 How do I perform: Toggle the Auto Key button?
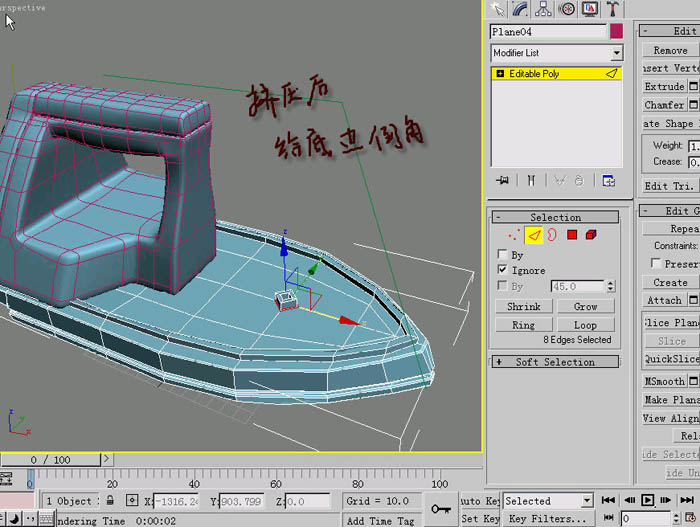click(x=480, y=501)
